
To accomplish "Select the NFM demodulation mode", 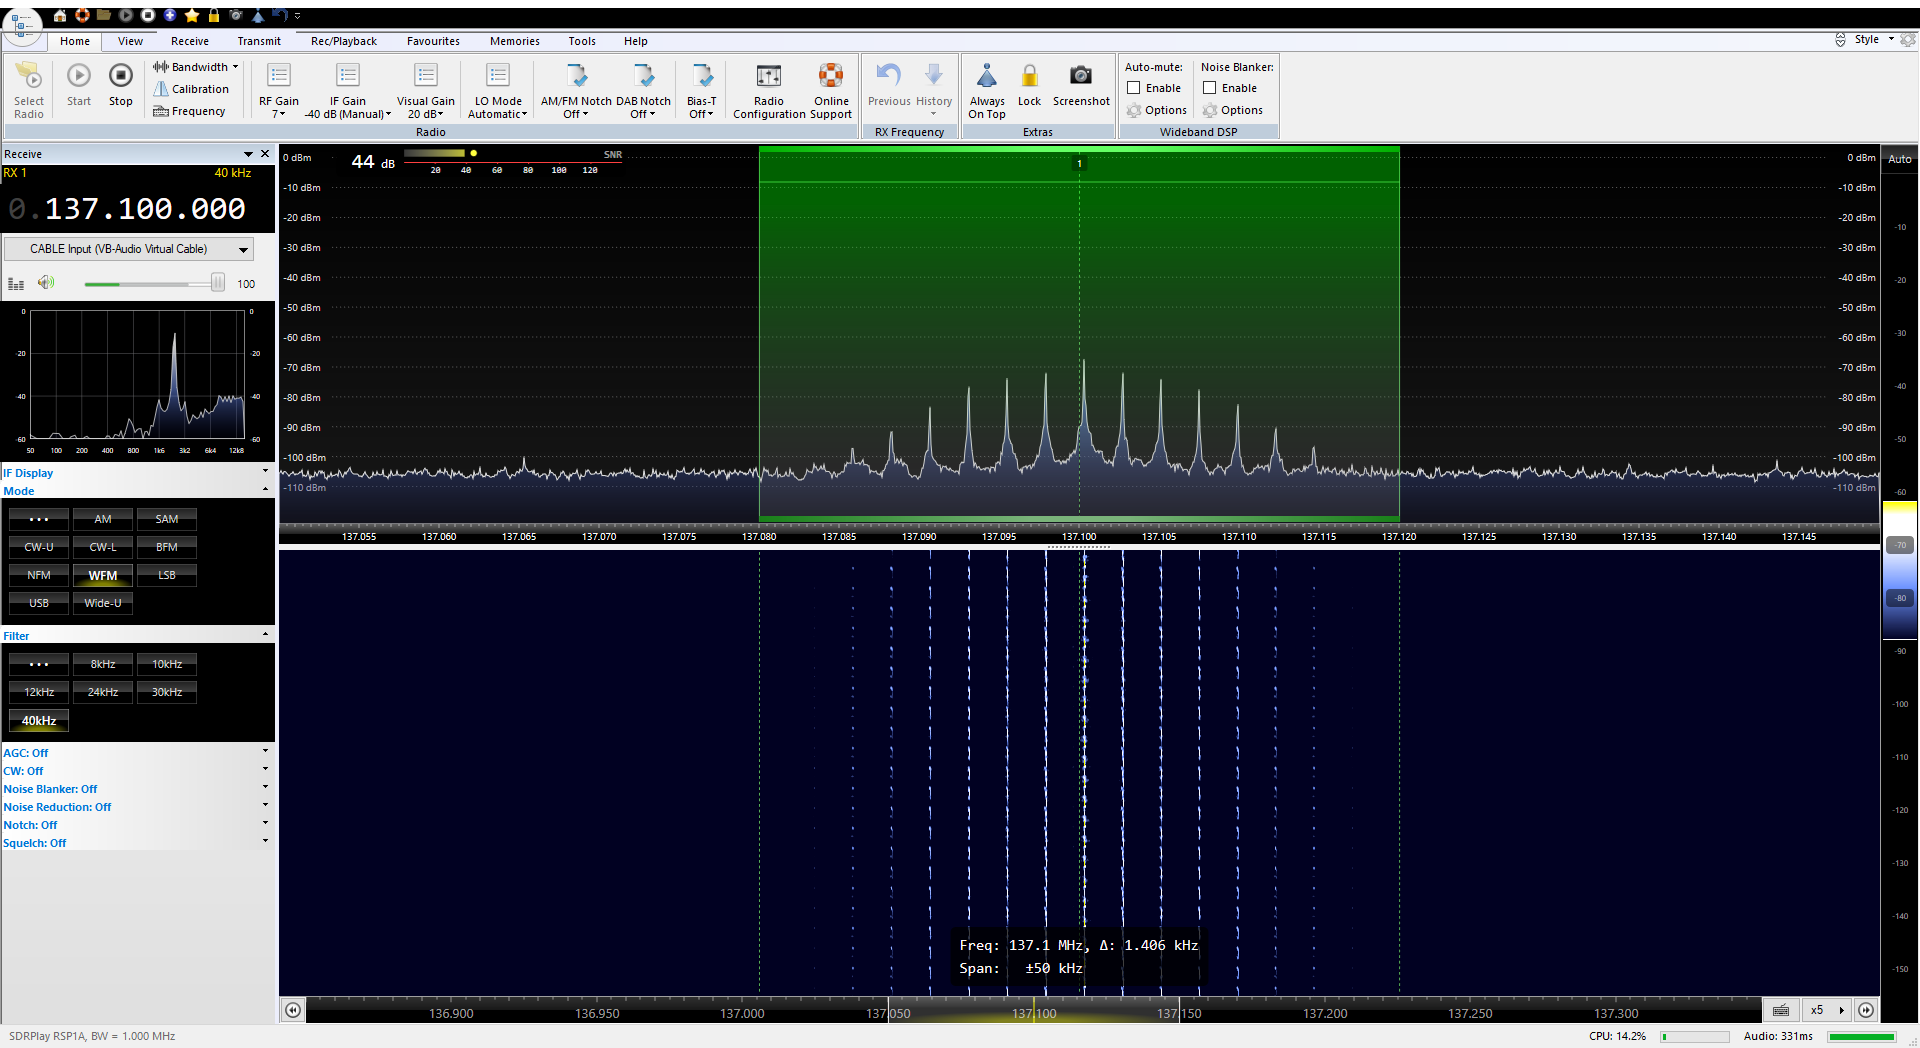I will pos(39,575).
